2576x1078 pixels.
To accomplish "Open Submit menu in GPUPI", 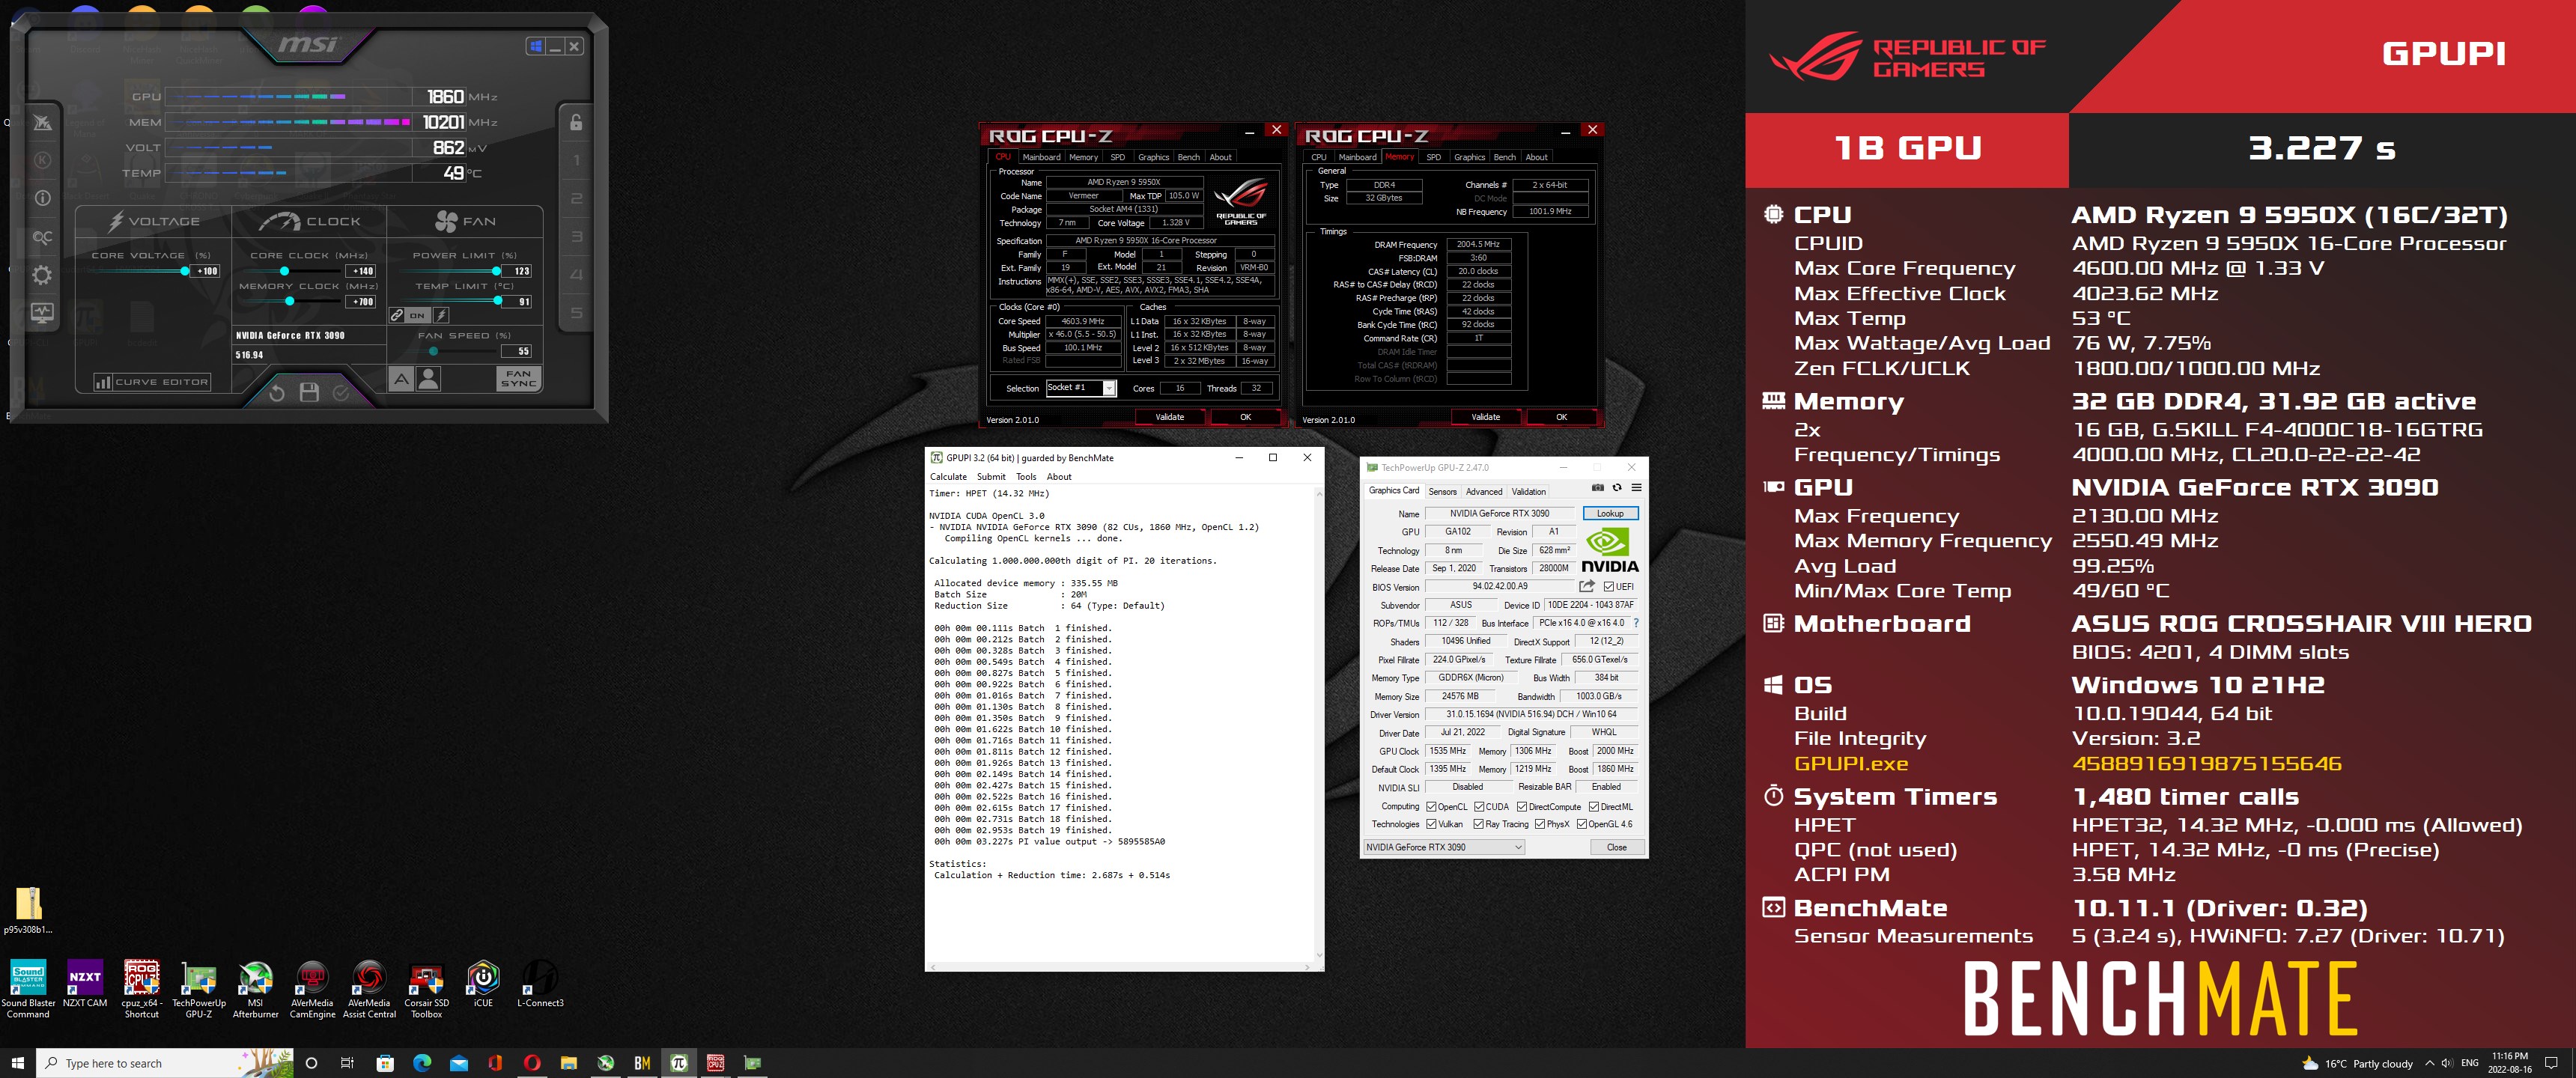I will (x=991, y=477).
